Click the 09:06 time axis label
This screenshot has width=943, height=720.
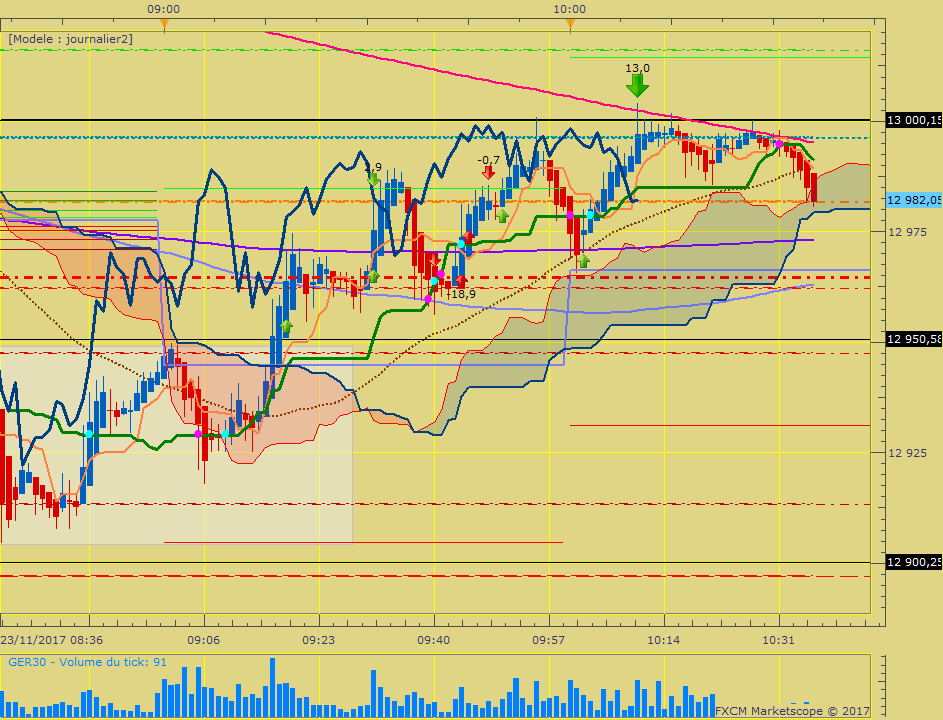click(203, 640)
